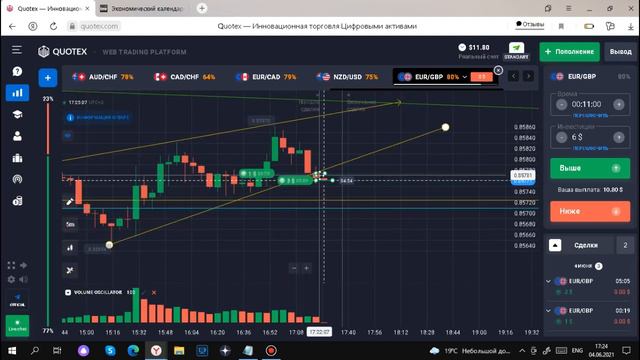640x360 pixels.
Task: Select the drawing pencil tool on chart
Action: pyautogui.click(x=70, y=202)
